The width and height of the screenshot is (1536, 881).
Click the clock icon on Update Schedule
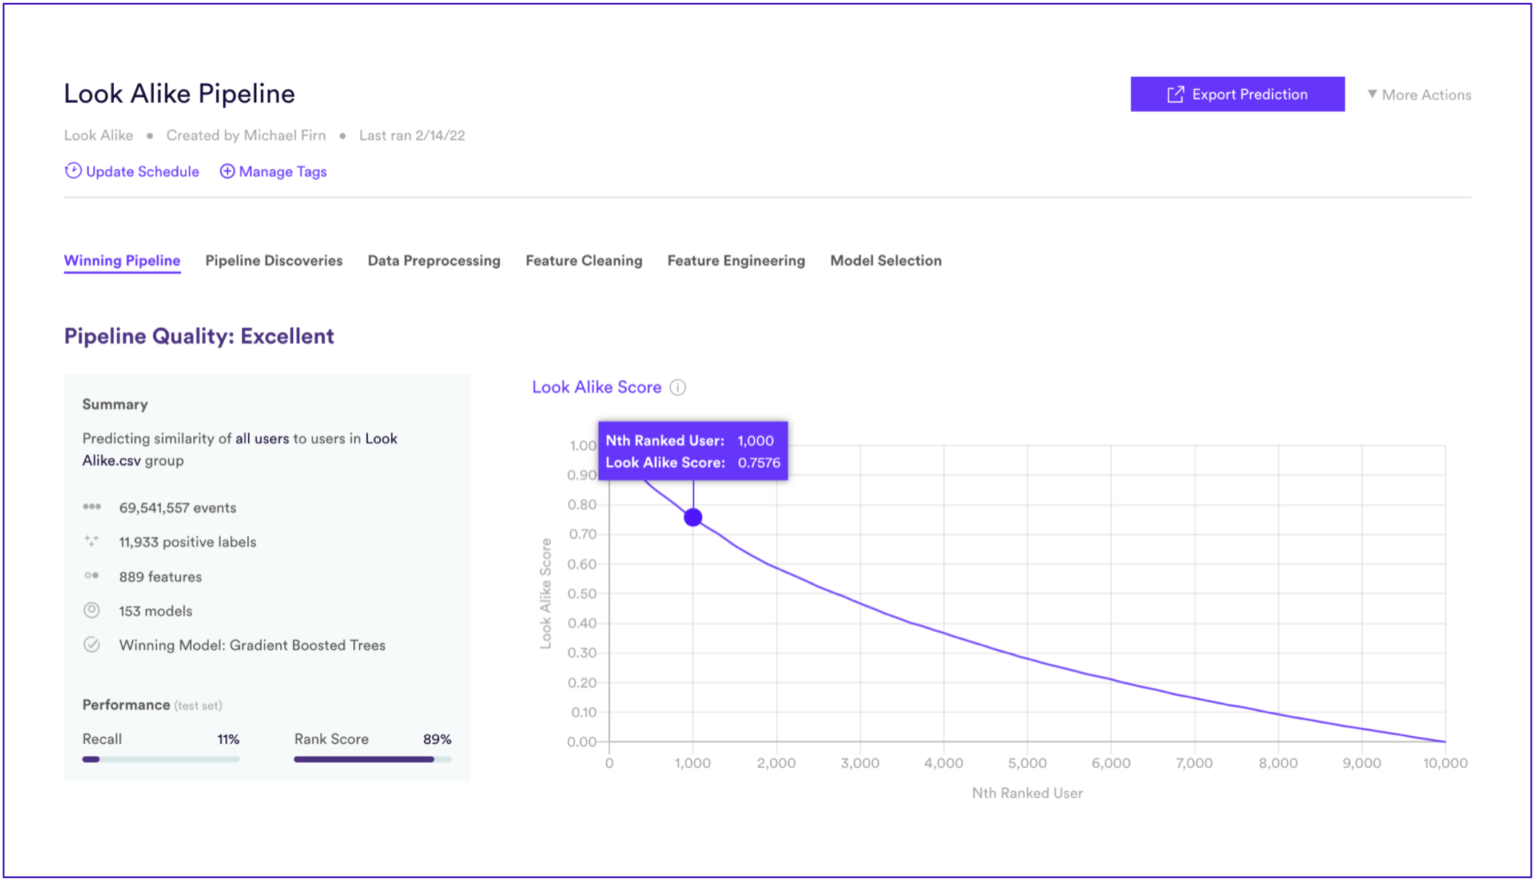point(73,171)
